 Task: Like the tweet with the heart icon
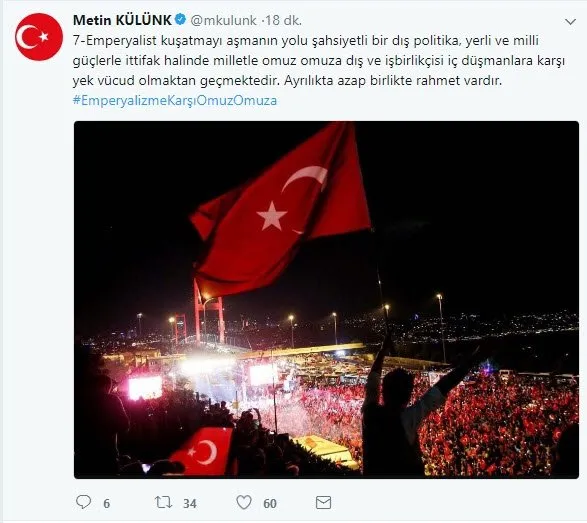[x=244, y=502]
